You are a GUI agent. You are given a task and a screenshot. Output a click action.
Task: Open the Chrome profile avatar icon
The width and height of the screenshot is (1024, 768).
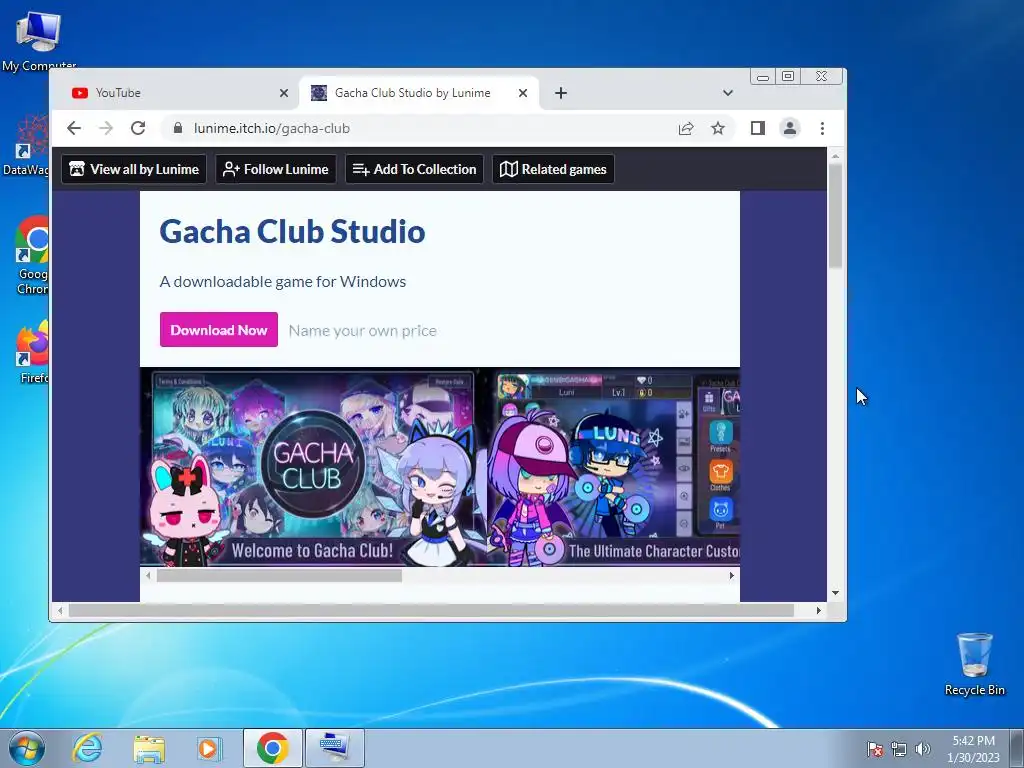[790, 128]
